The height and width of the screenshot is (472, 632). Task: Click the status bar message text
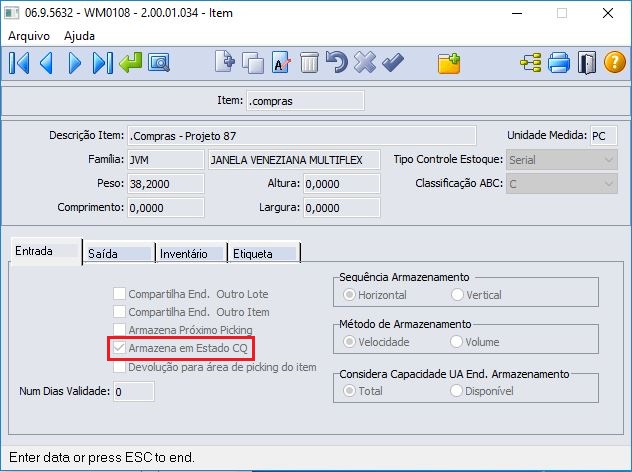point(102,457)
